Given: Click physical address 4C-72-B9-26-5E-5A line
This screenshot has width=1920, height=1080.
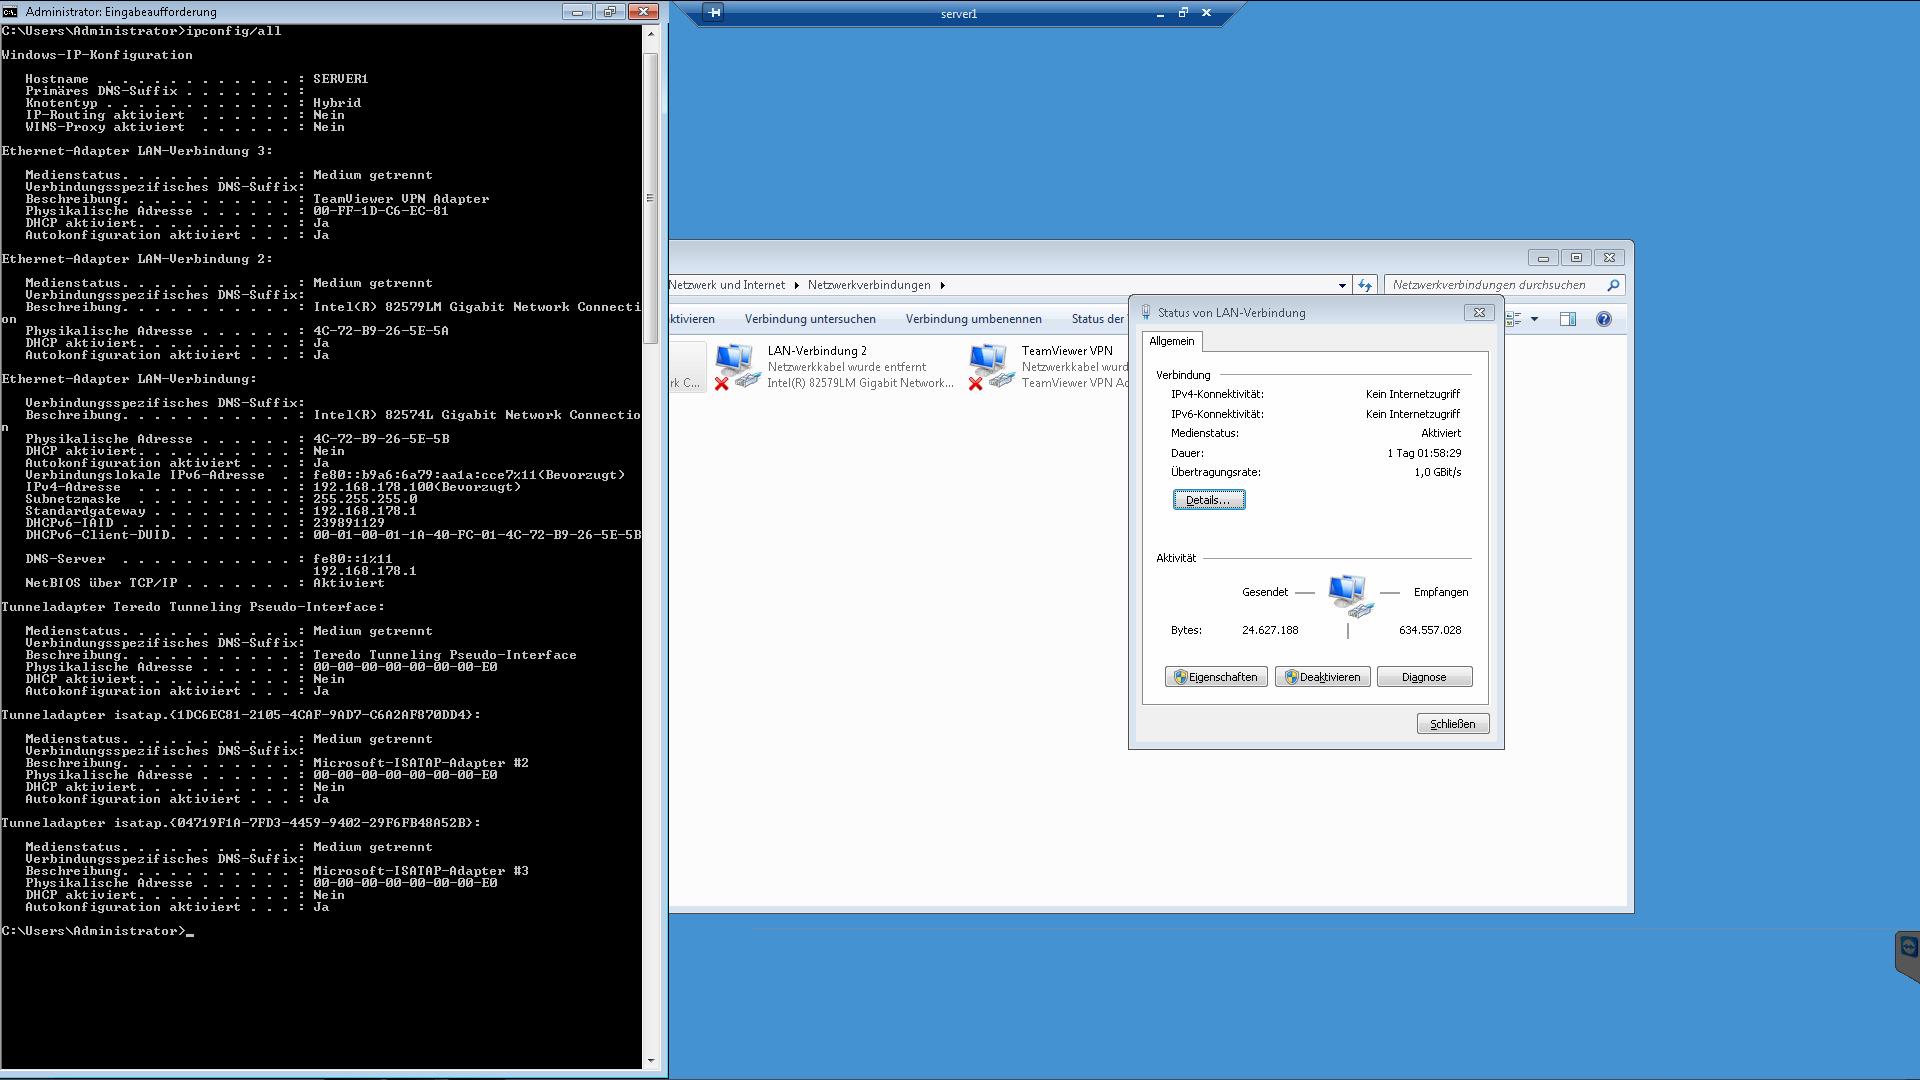Looking at the screenshot, I should 237,331.
